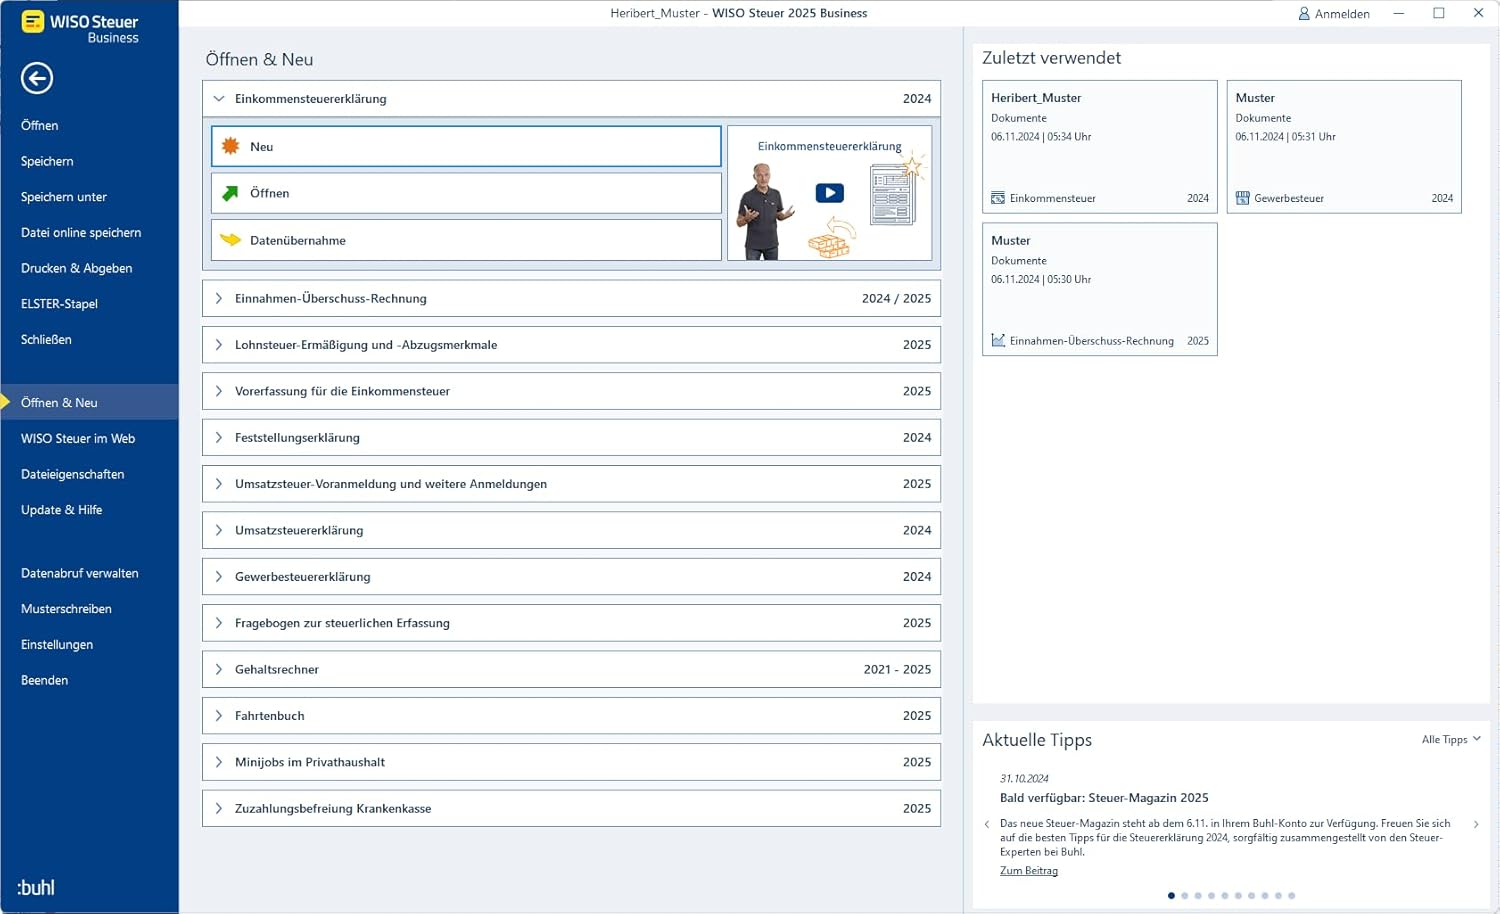Open Dateieigenschaften in sidebar
The width and height of the screenshot is (1500, 914).
coord(73,474)
